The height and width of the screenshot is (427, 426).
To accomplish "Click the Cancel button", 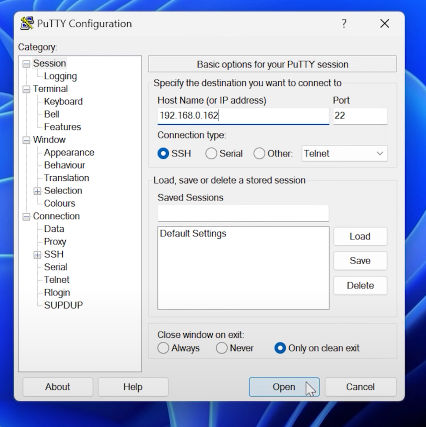I will pos(360,387).
